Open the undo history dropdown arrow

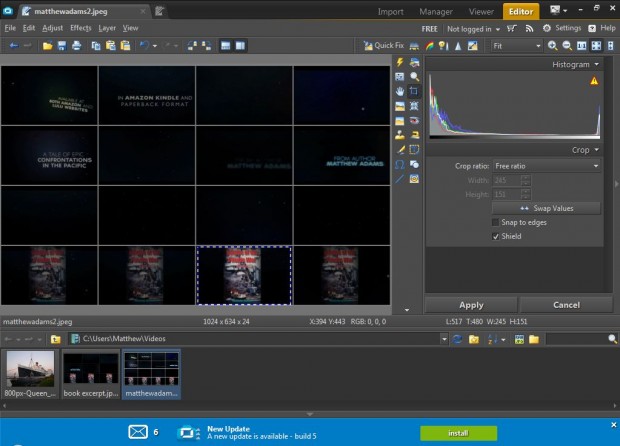155,46
